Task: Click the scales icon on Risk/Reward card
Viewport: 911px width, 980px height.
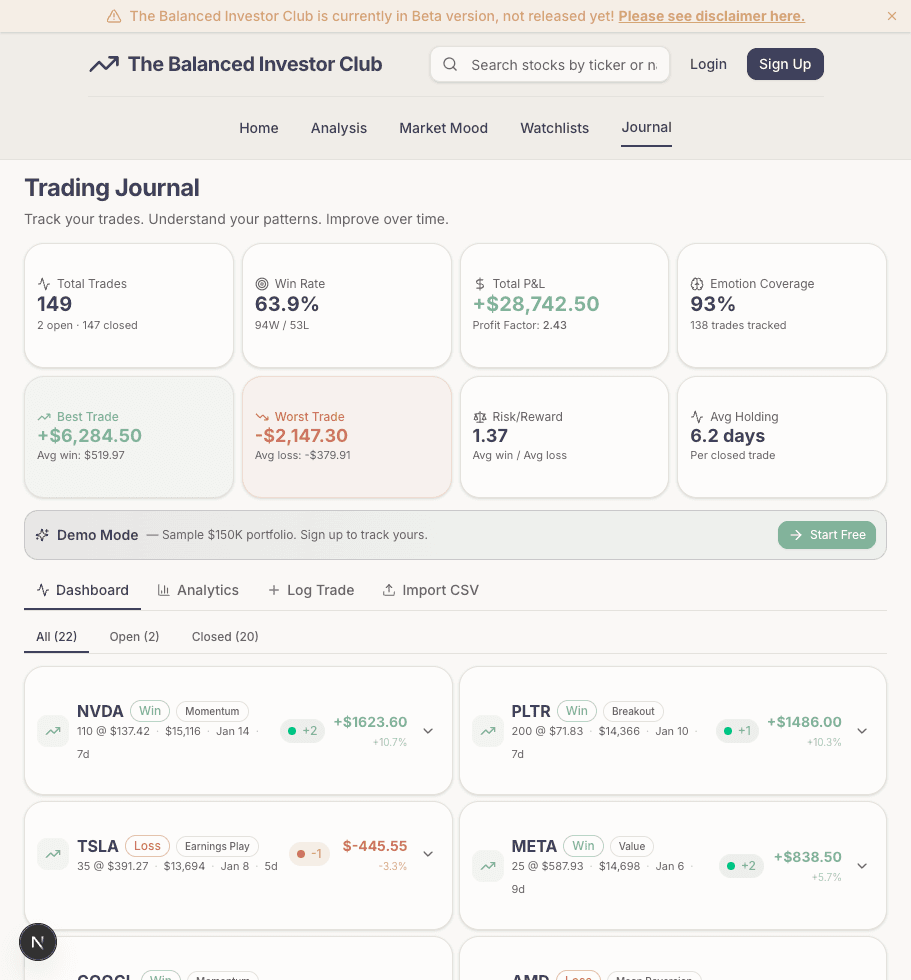Action: point(481,416)
